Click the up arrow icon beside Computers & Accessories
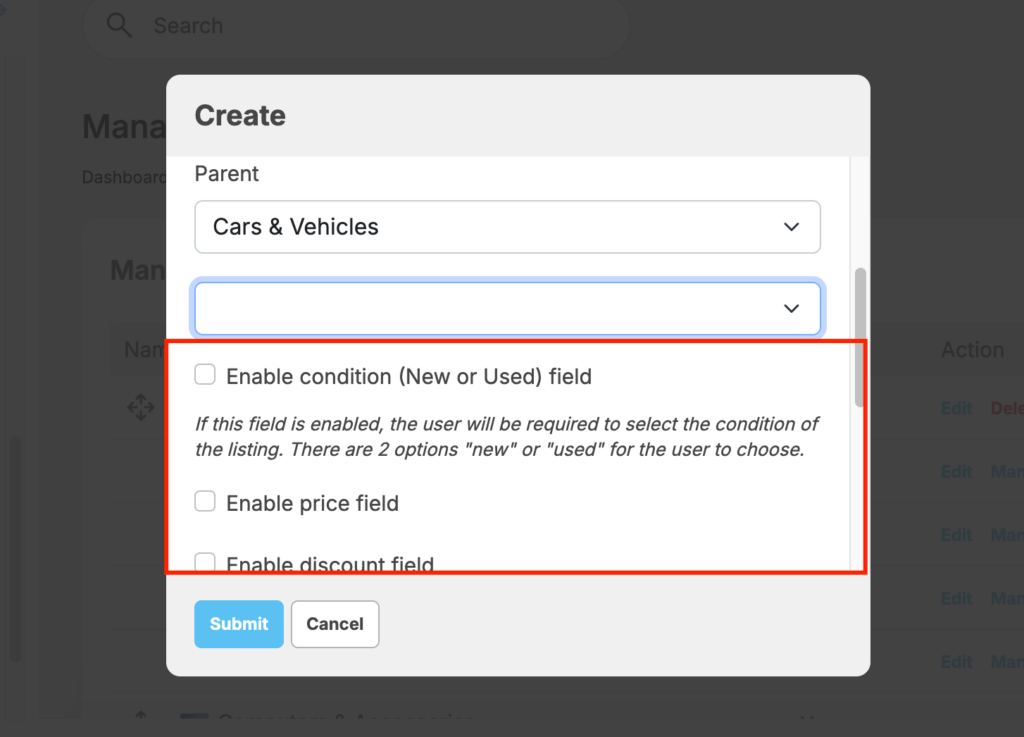 [141, 717]
